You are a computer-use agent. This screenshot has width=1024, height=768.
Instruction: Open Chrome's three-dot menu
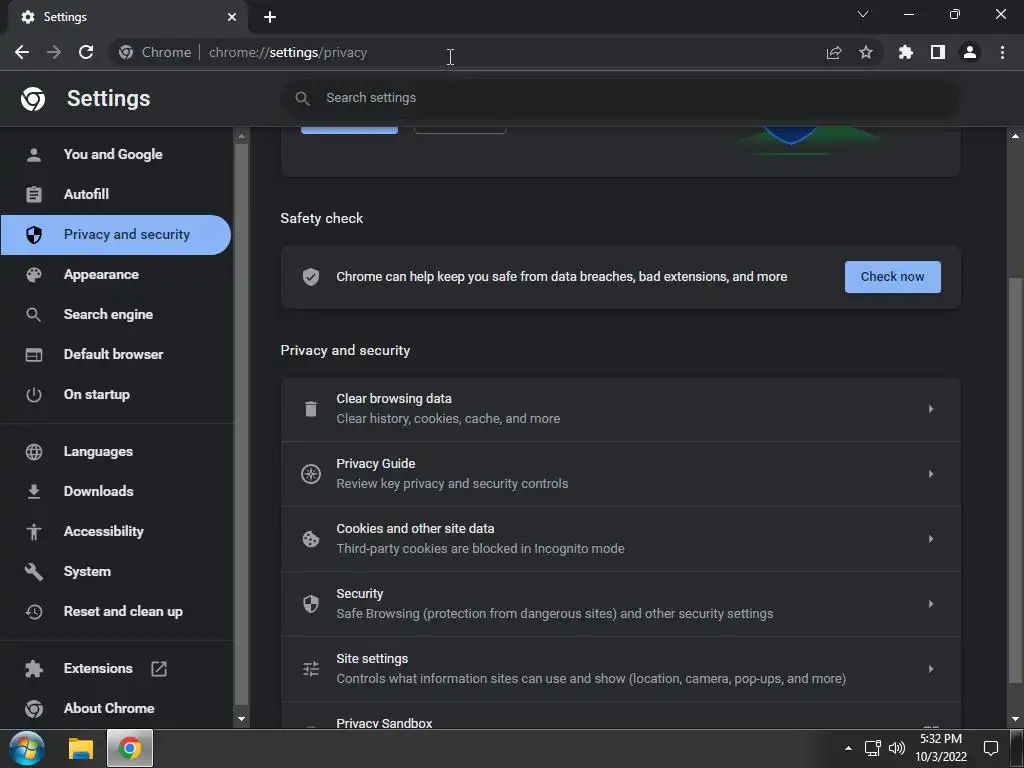(x=1002, y=52)
